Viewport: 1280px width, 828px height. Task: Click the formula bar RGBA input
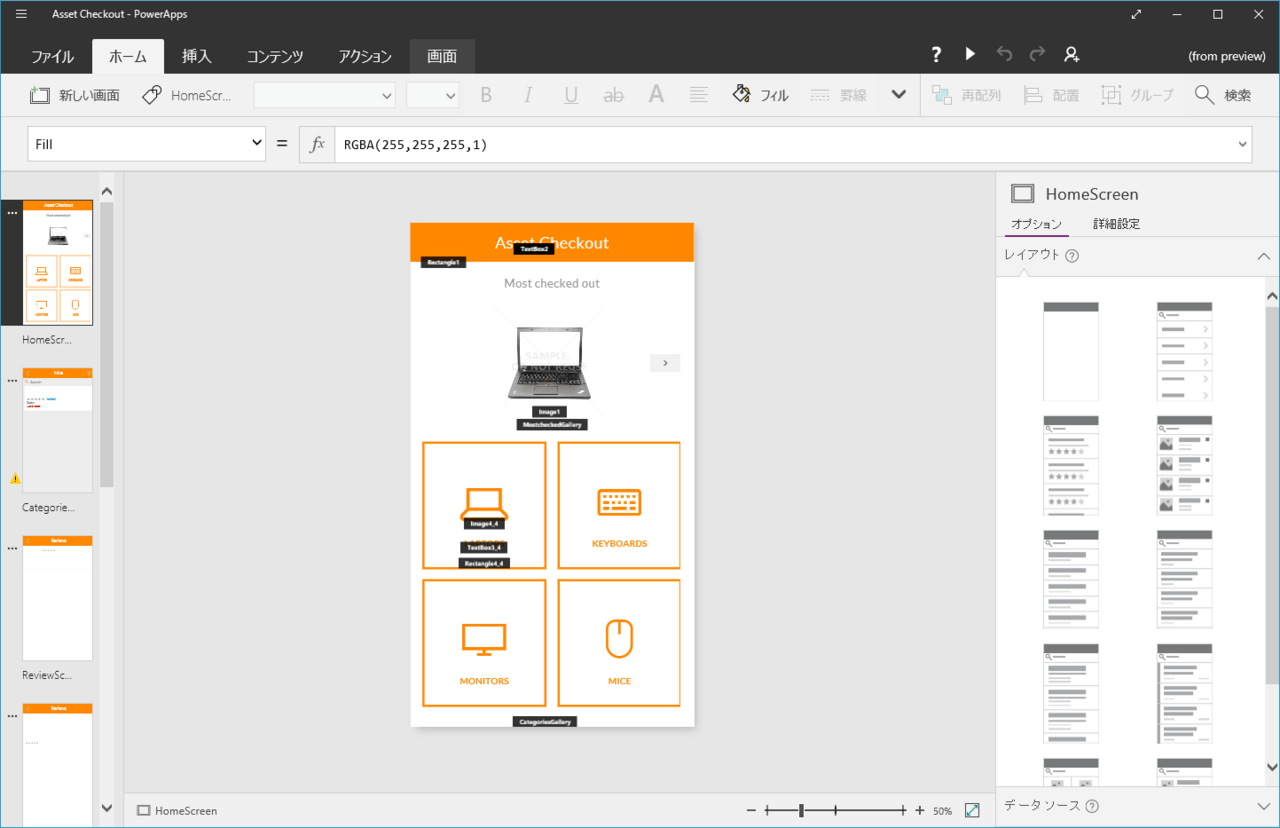785,144
